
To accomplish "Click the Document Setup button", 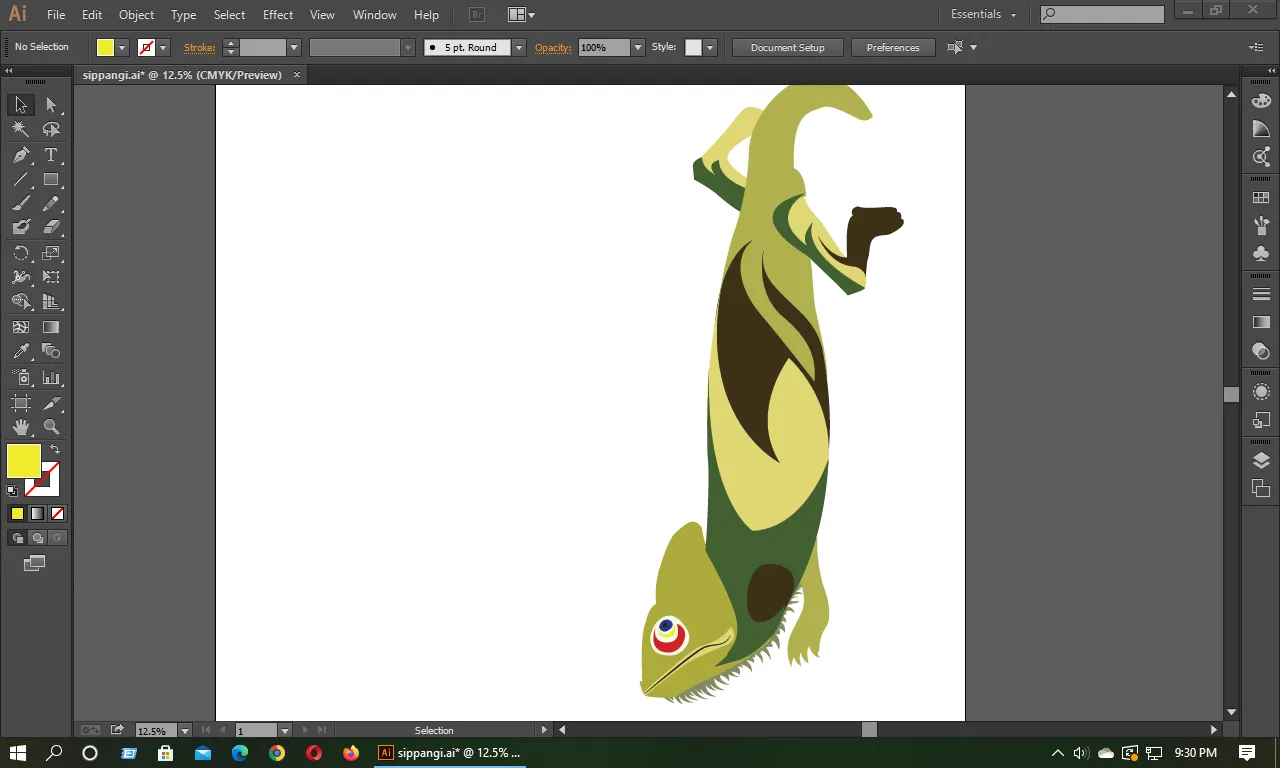I will click(788, 47).
